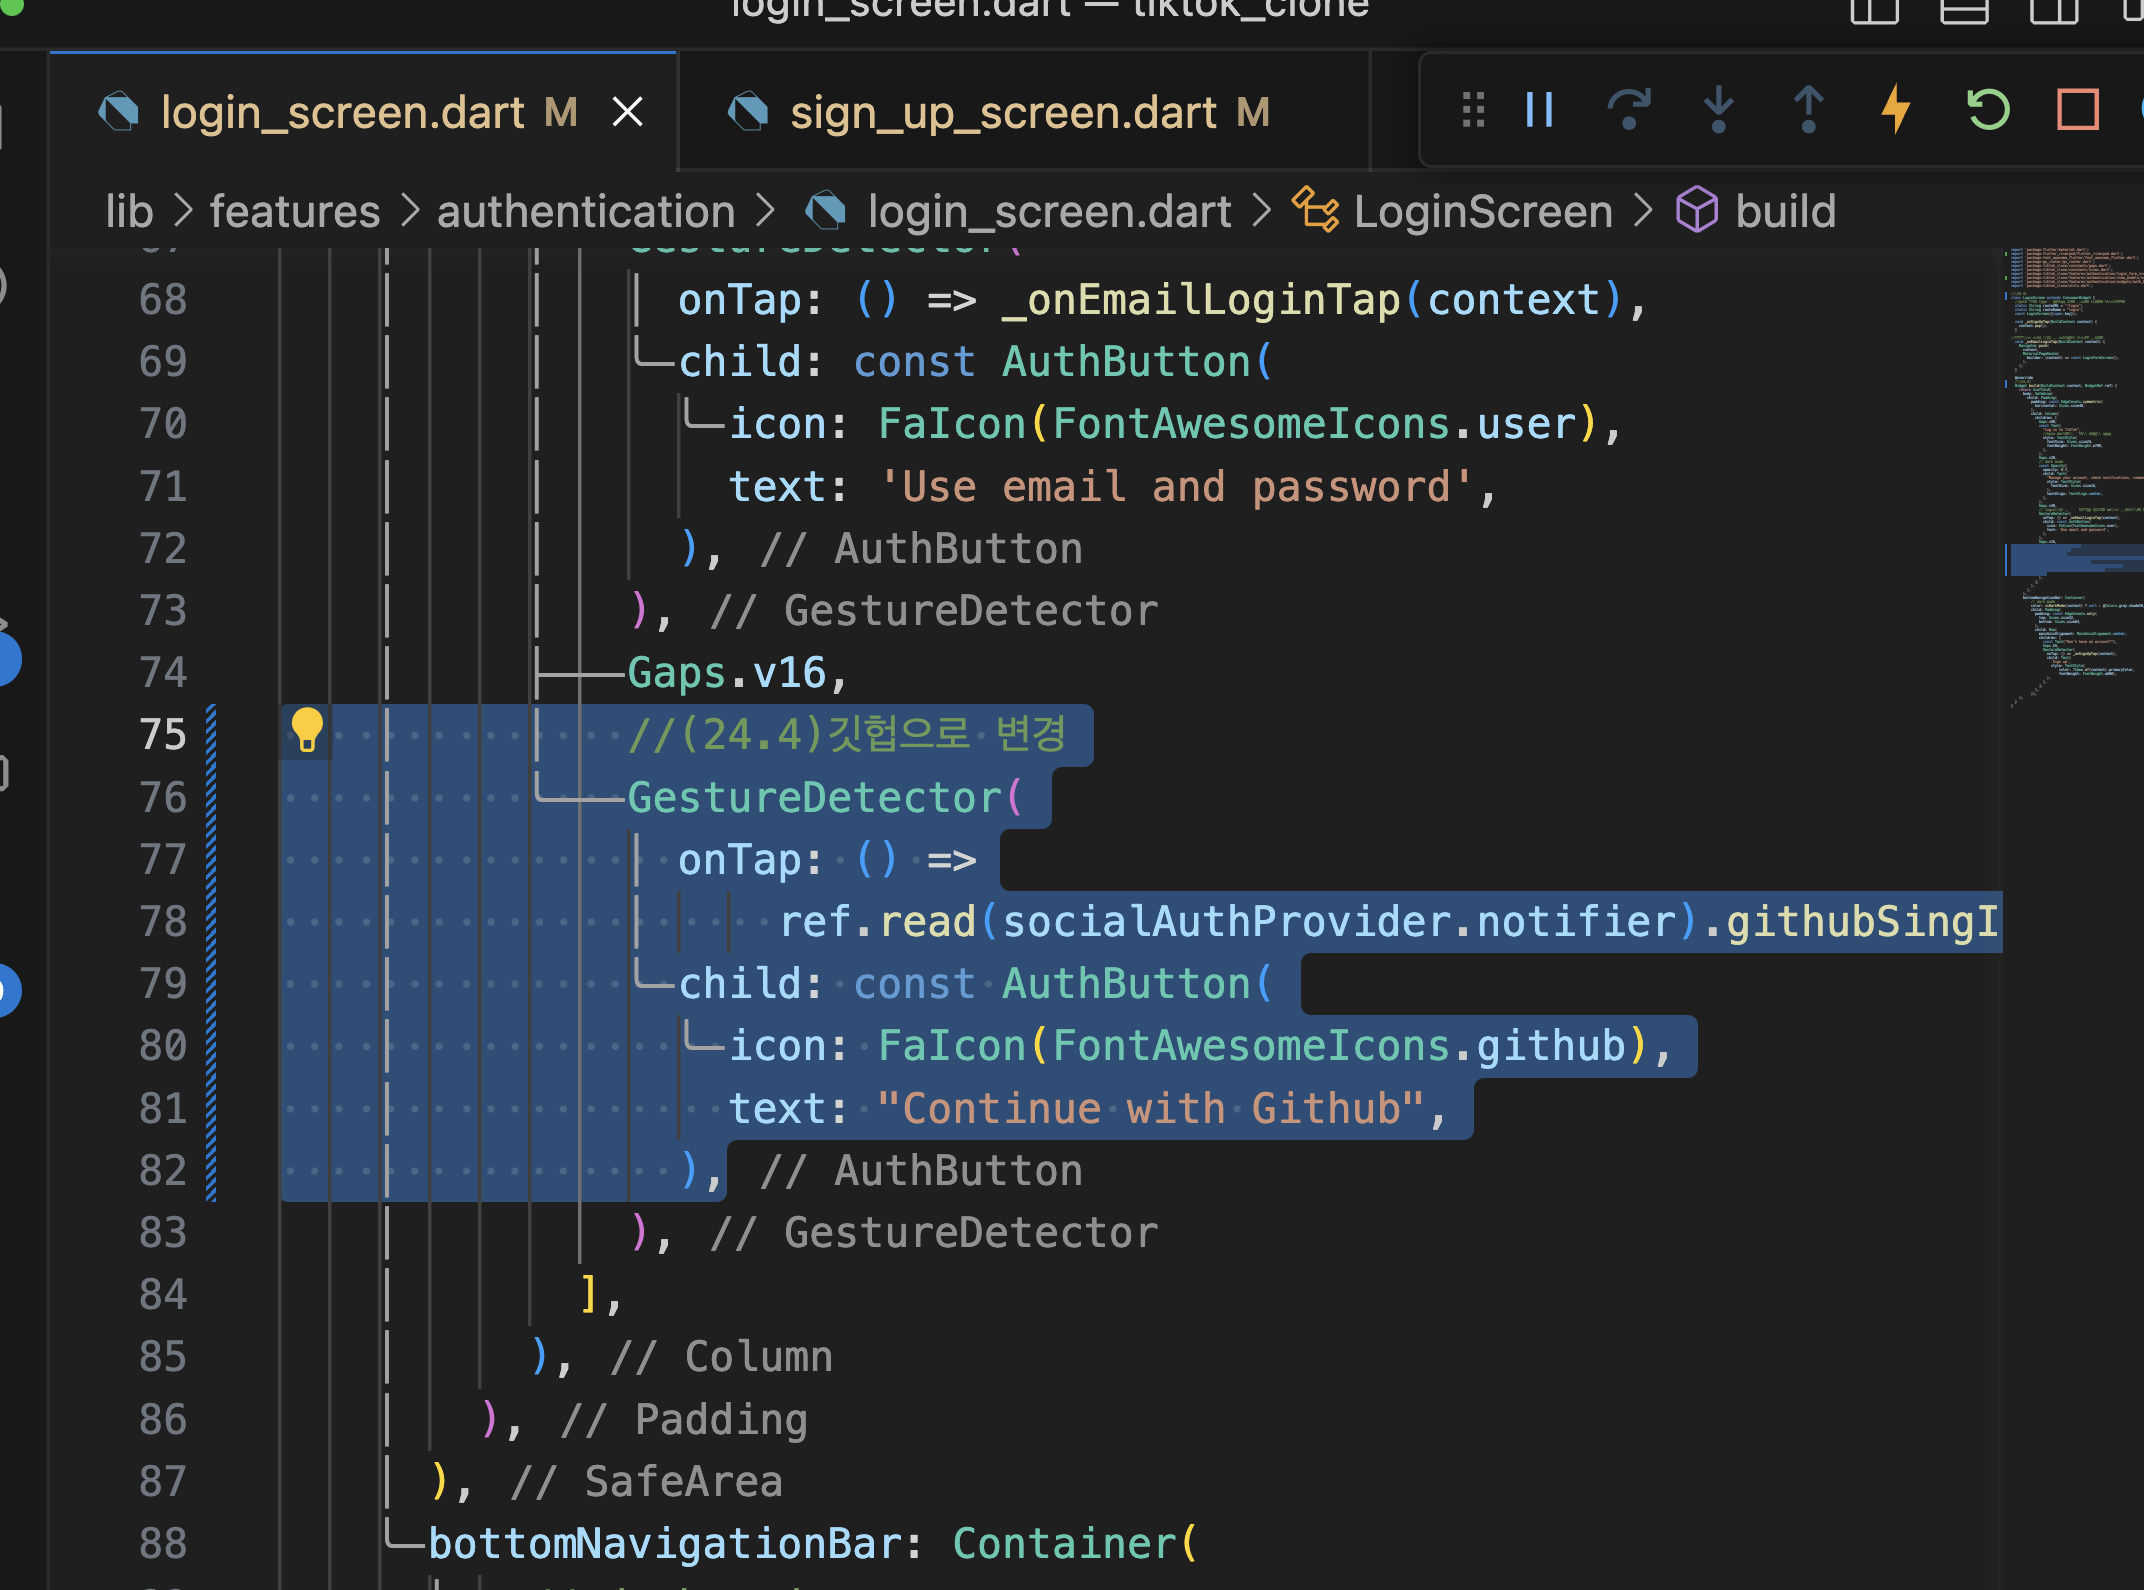Open the lightbulb quick fix on line 75
The image size is (2144, 1590).
coord(307,729)
